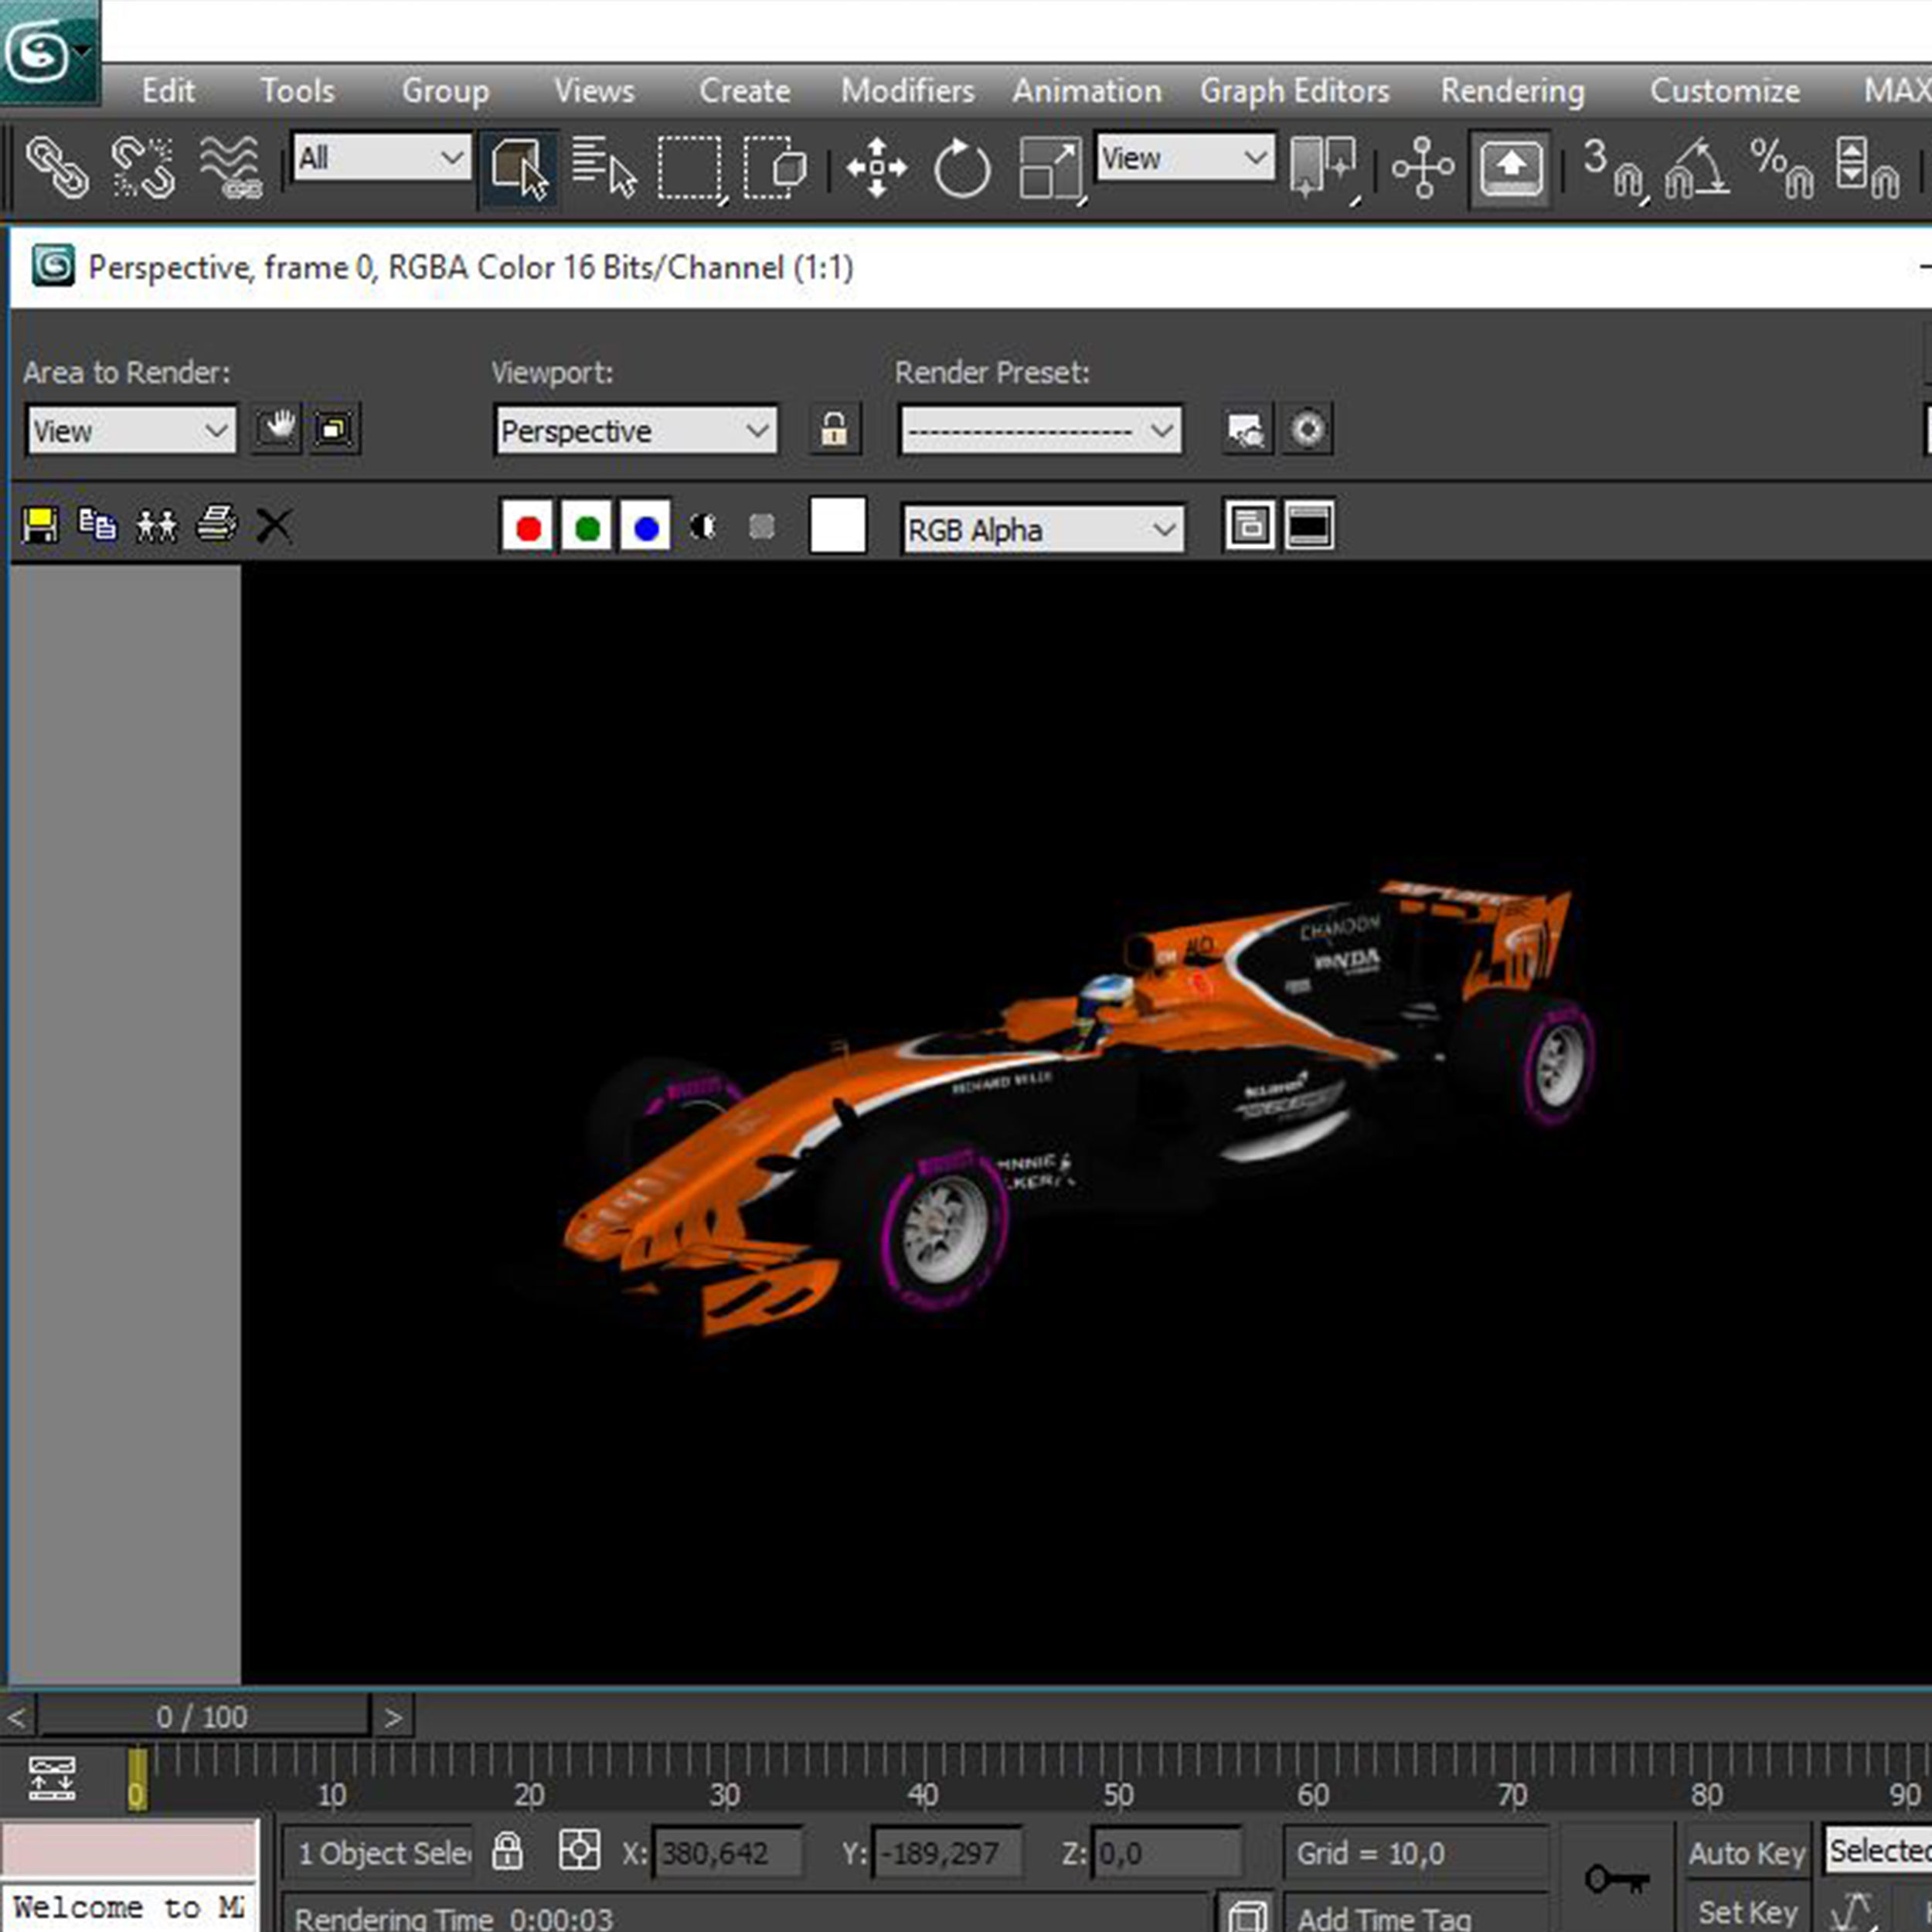Screen dimensions: 1932x1932
Task: Toggle Selection Lock padlock in status bar
Action: [507, 1852]
